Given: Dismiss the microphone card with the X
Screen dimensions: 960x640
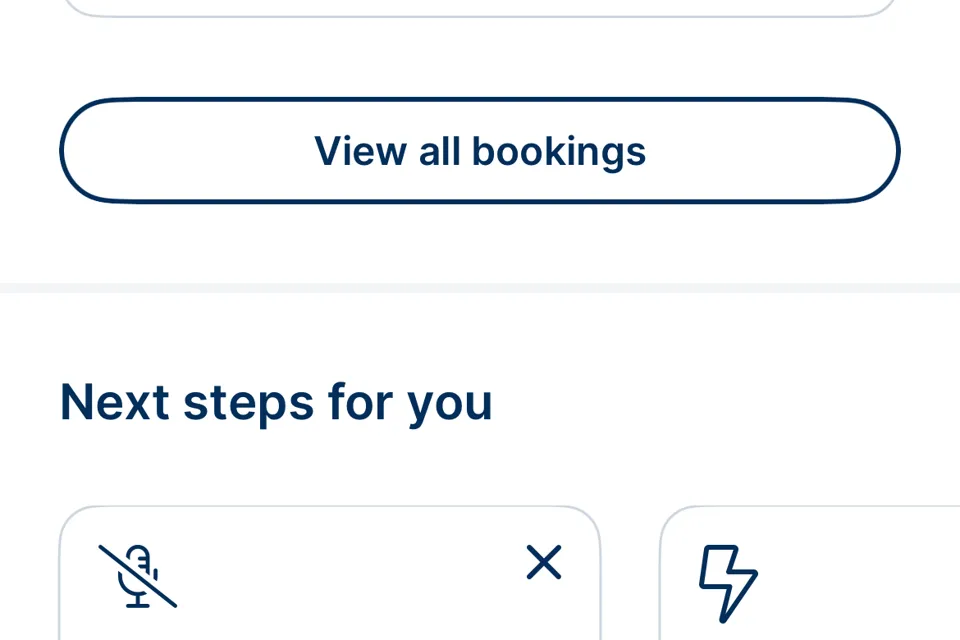Looking at the screenshot, I should [x=544, y=562].
